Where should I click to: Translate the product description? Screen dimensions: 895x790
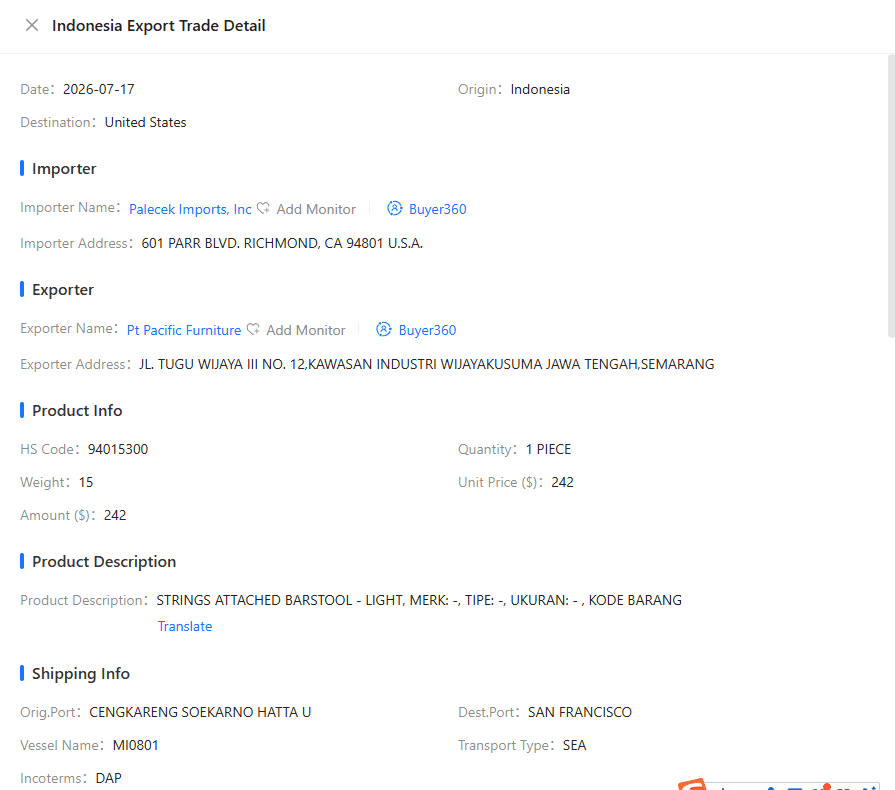185,626
